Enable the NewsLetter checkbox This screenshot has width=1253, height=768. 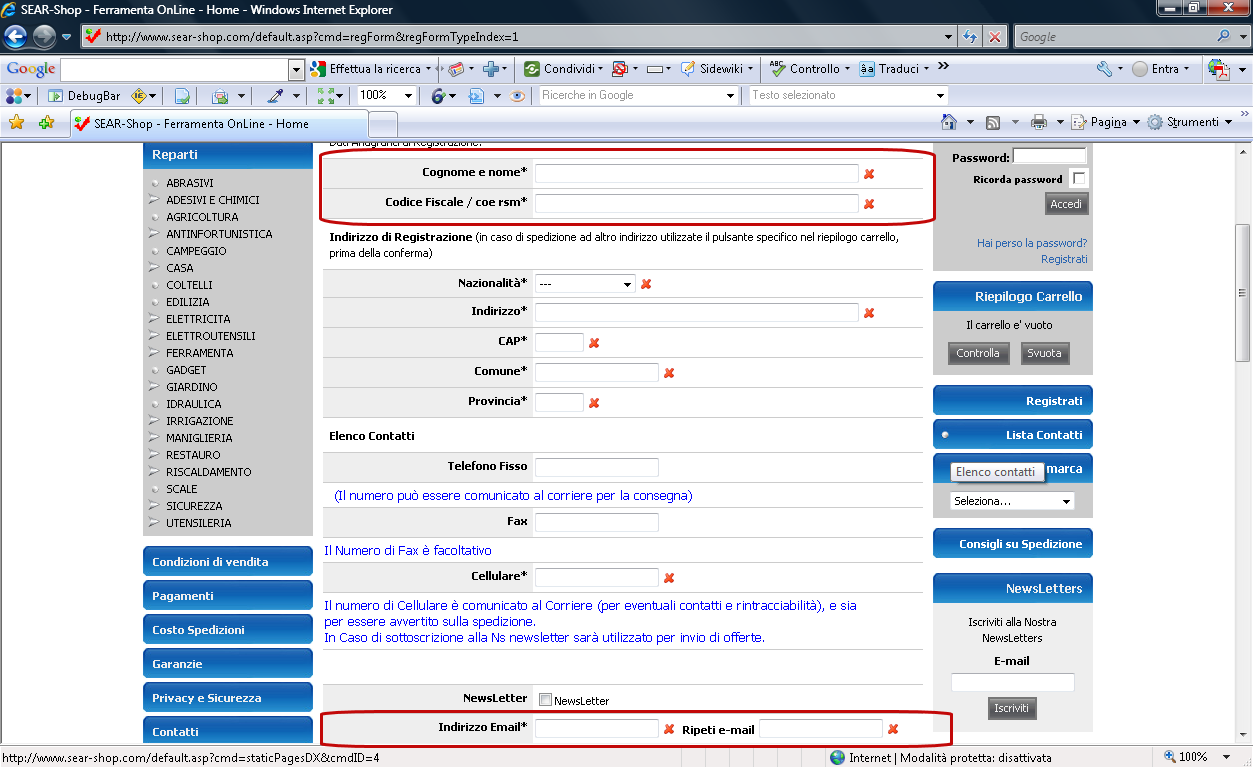545,700
